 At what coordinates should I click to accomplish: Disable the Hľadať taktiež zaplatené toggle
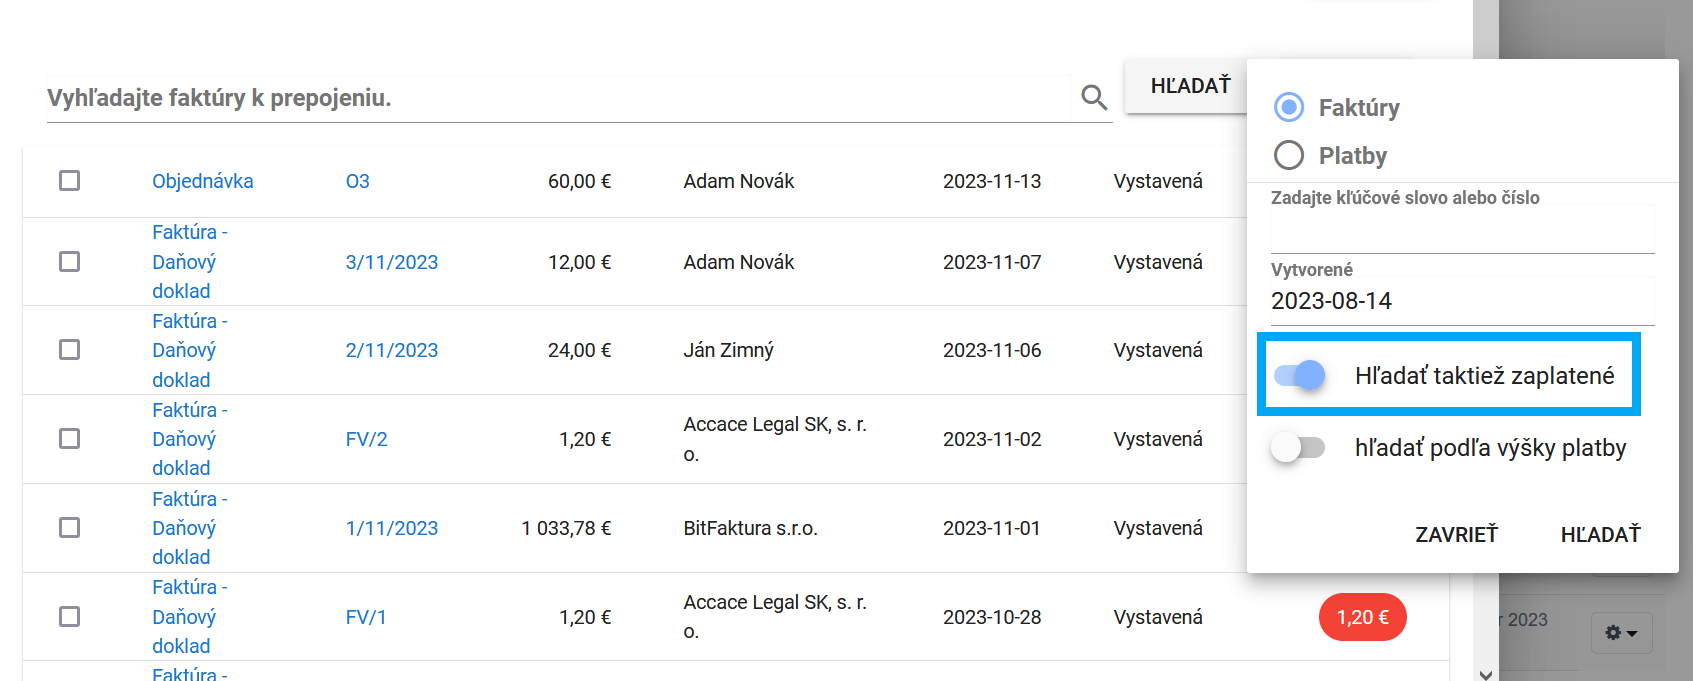pyautogui.click(x=1300, y=375)
